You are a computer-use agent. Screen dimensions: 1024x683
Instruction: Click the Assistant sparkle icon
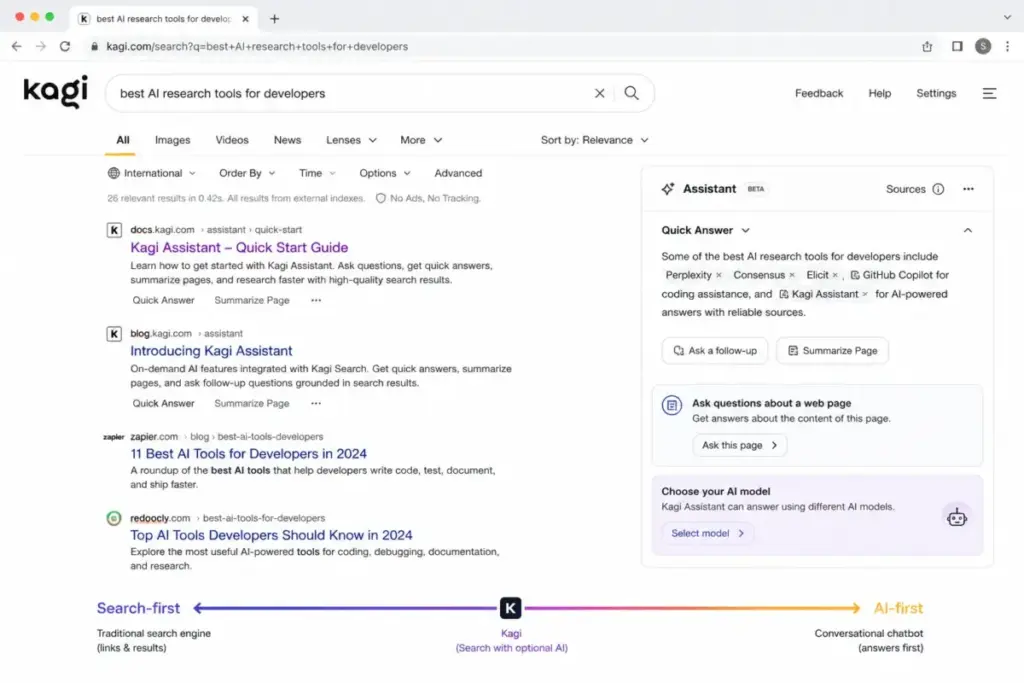click(x=667, y=189)
